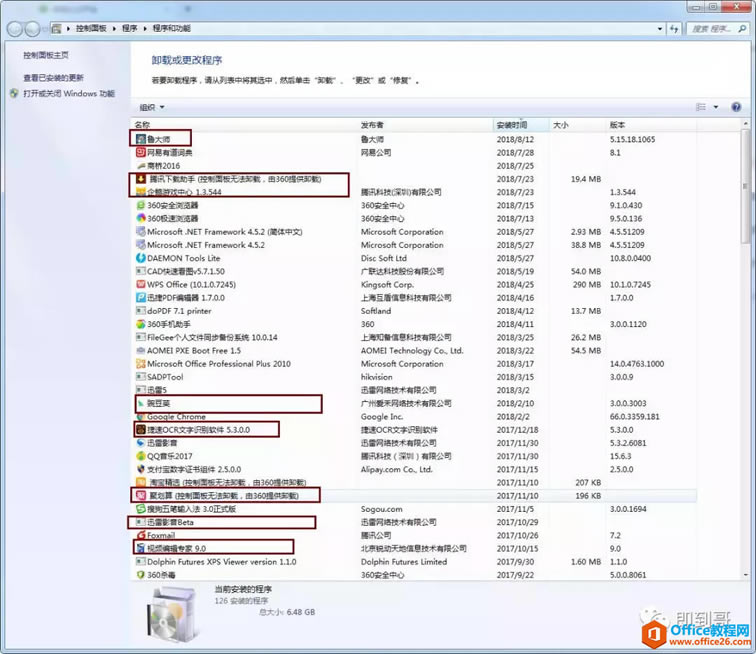
Task: Select AOMEI PXE Boot Free 1.5 row
Action: click(x=414, y=351)
